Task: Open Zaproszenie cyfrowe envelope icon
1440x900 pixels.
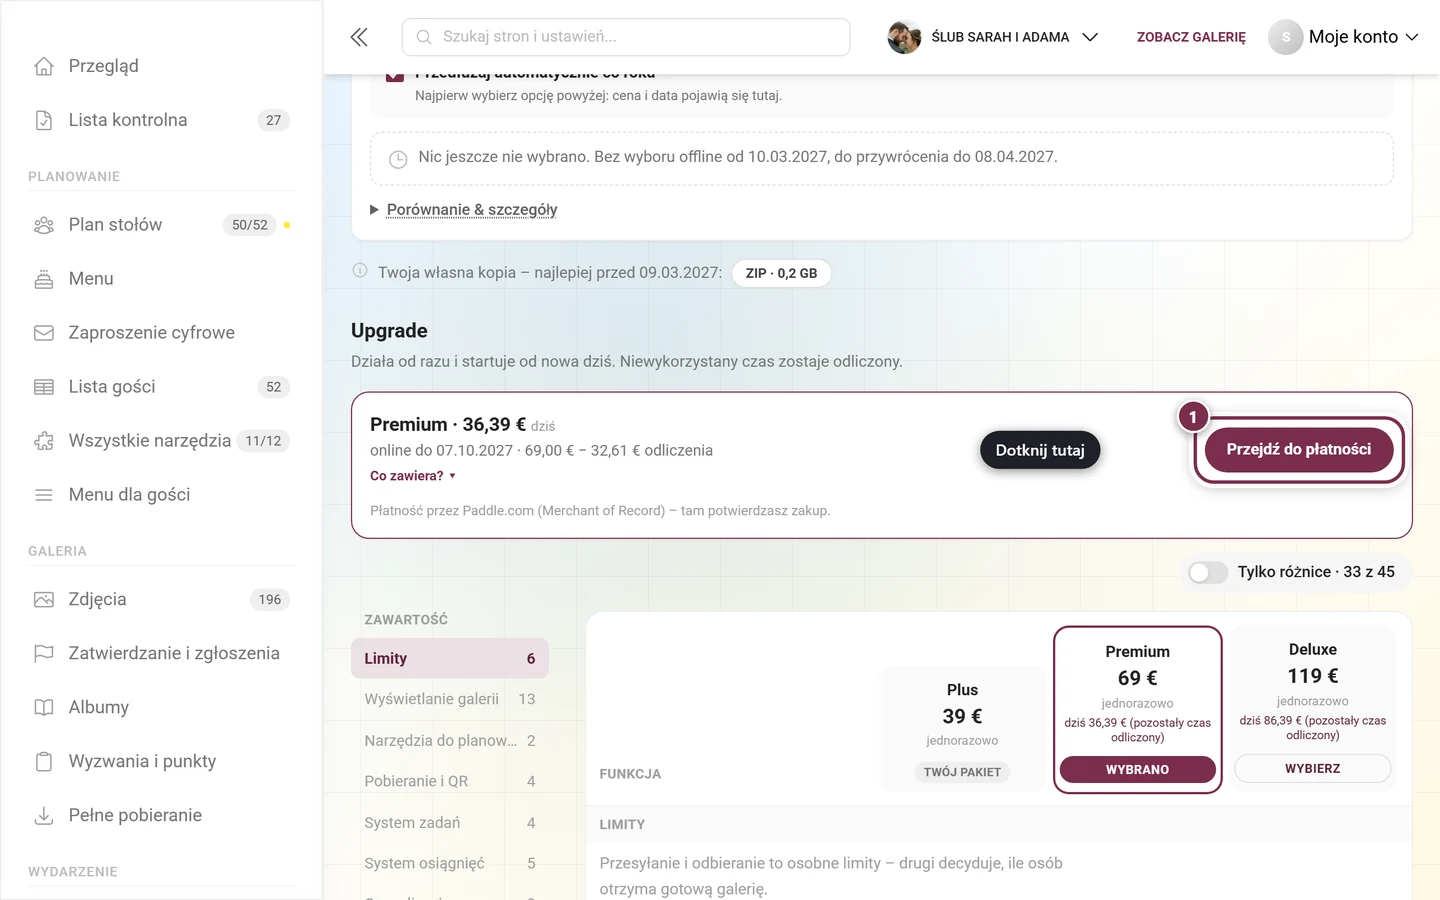Action: coord(44,333)
